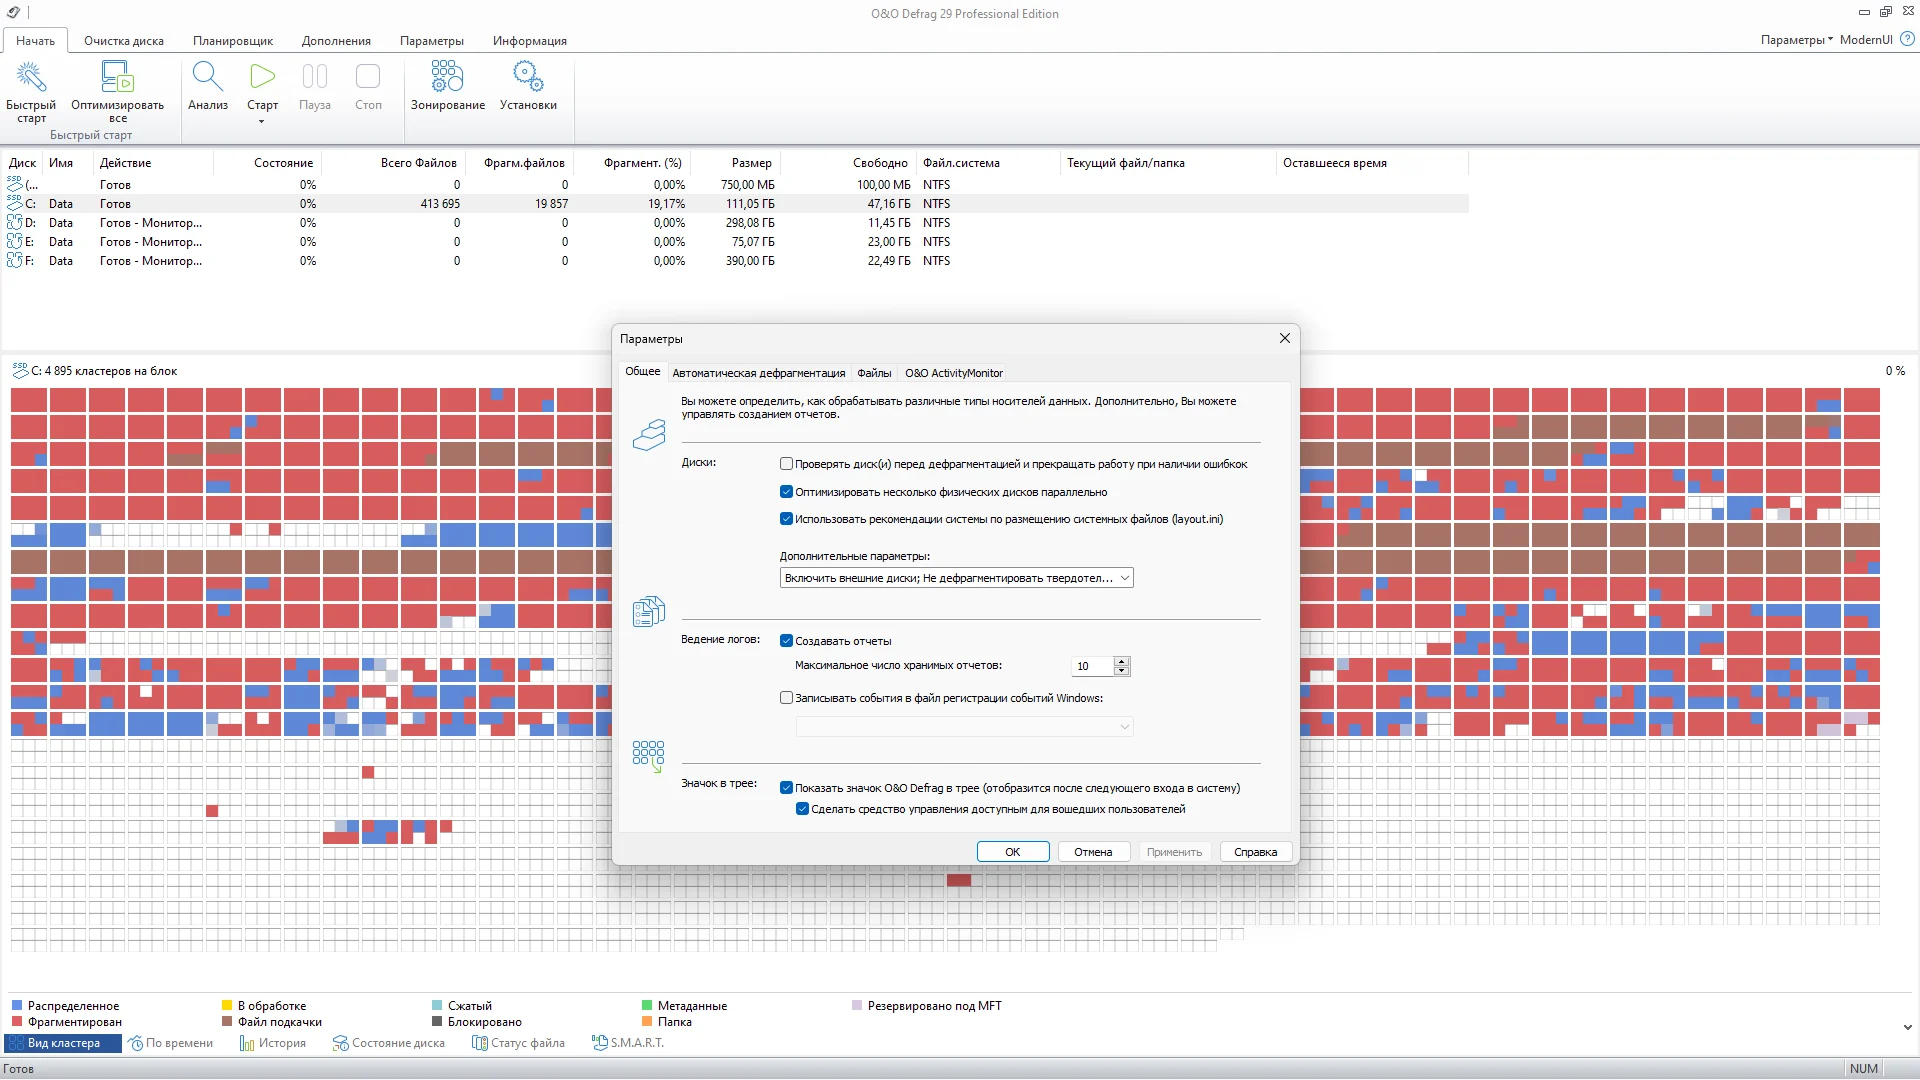Launch the Быстрый старт quick start tool
The height and width of the screenshot is (1080, 1920).
click(31, 91)
